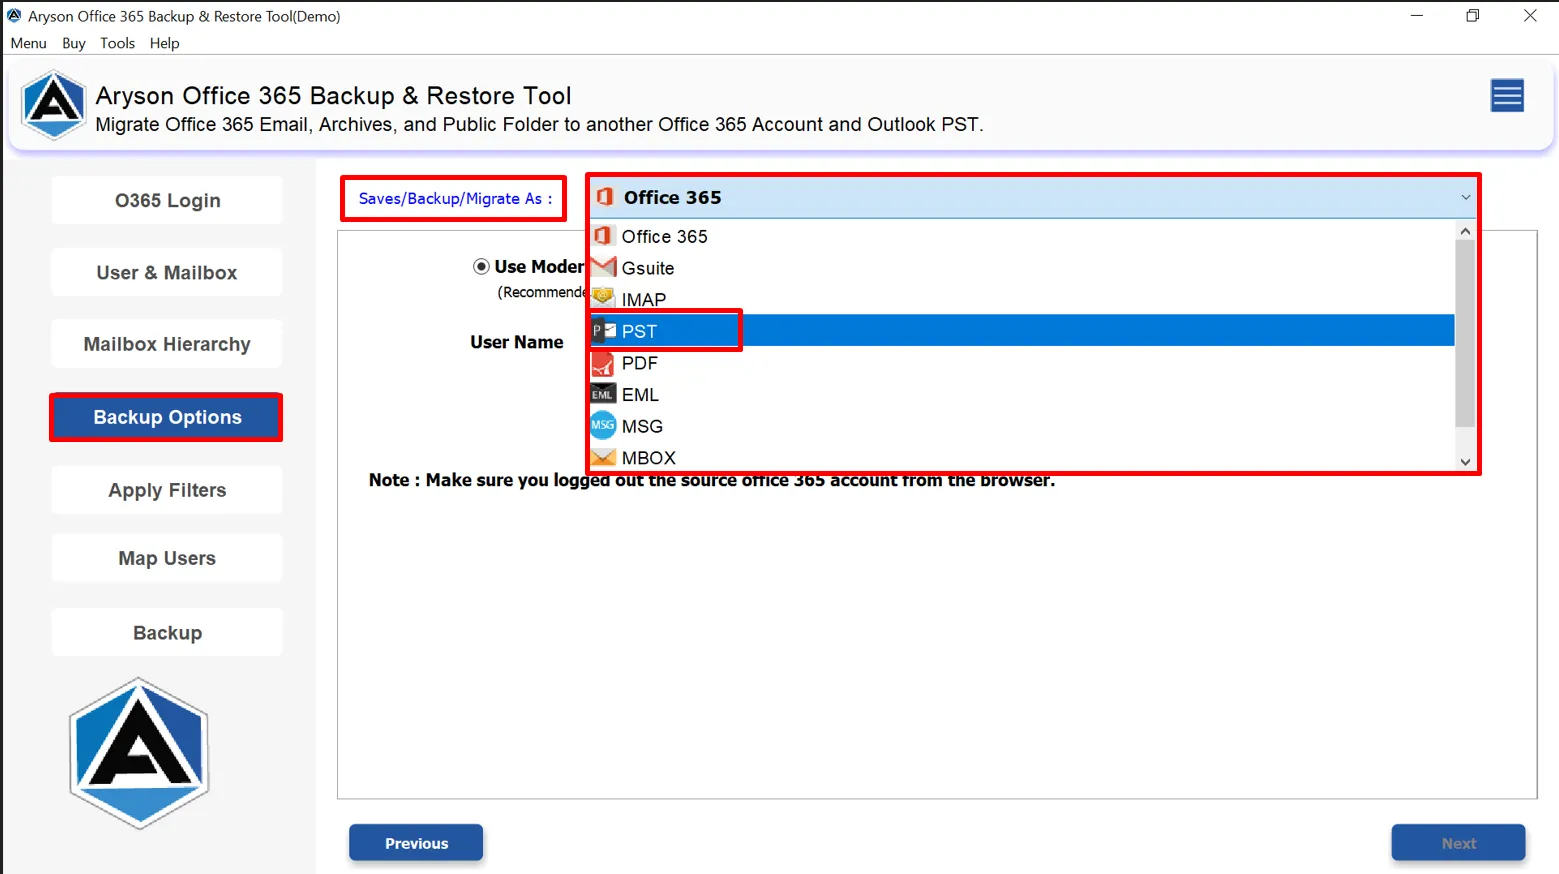The image size is (1559, 874).
Task: Click the MBOX envelope icon in list
Action: tap(603, 458)
